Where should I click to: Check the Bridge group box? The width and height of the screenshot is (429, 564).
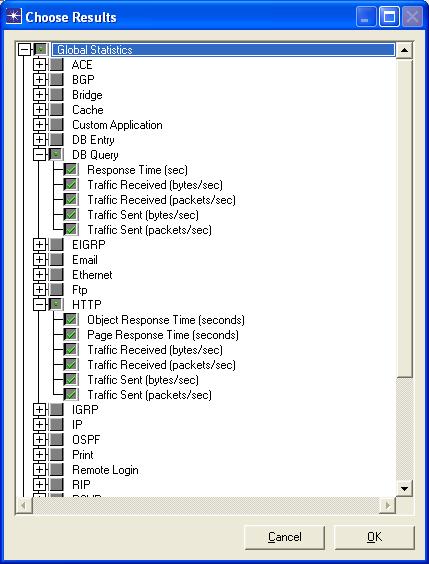(x=56, y=95)
